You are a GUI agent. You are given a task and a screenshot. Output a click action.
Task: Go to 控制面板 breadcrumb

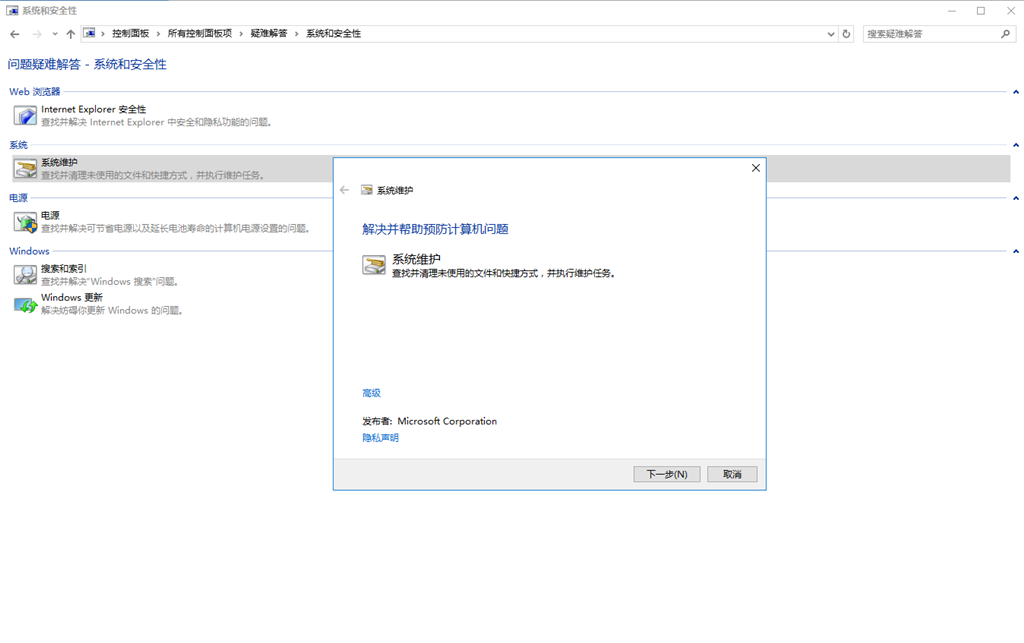pos(131,33)
